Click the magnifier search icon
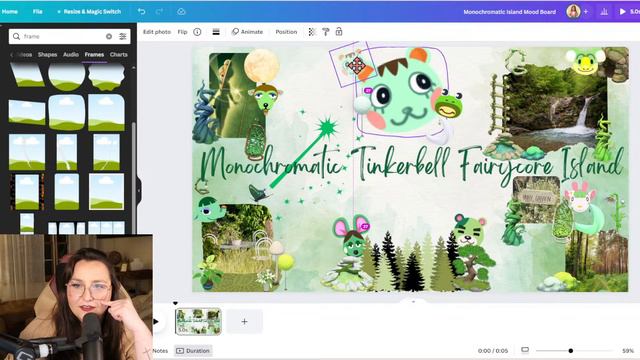640x360 pixels. coord(16,36)
